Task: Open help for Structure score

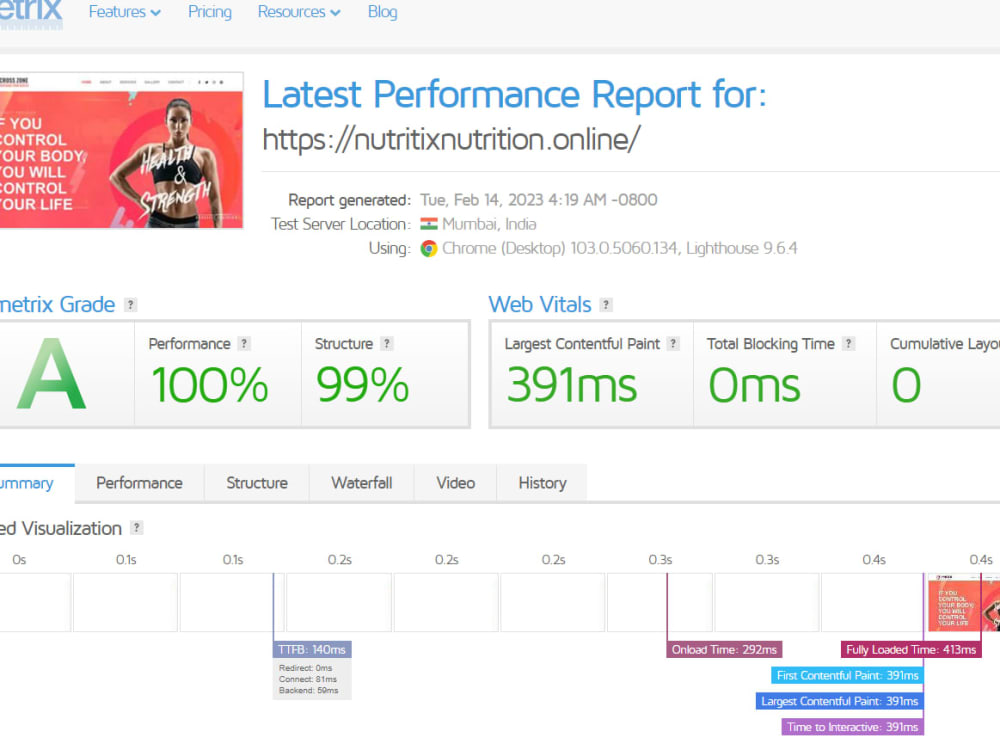Action: pos(386,344)
